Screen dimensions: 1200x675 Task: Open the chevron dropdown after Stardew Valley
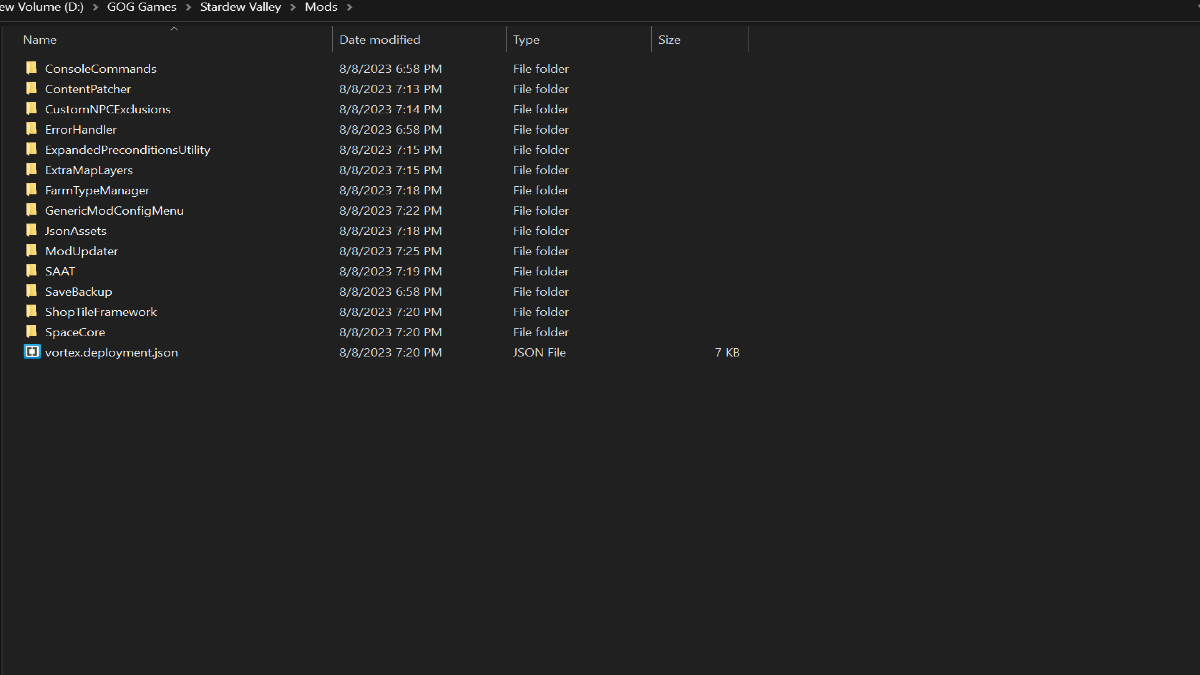pyautogui.click(x=292, y=8)
